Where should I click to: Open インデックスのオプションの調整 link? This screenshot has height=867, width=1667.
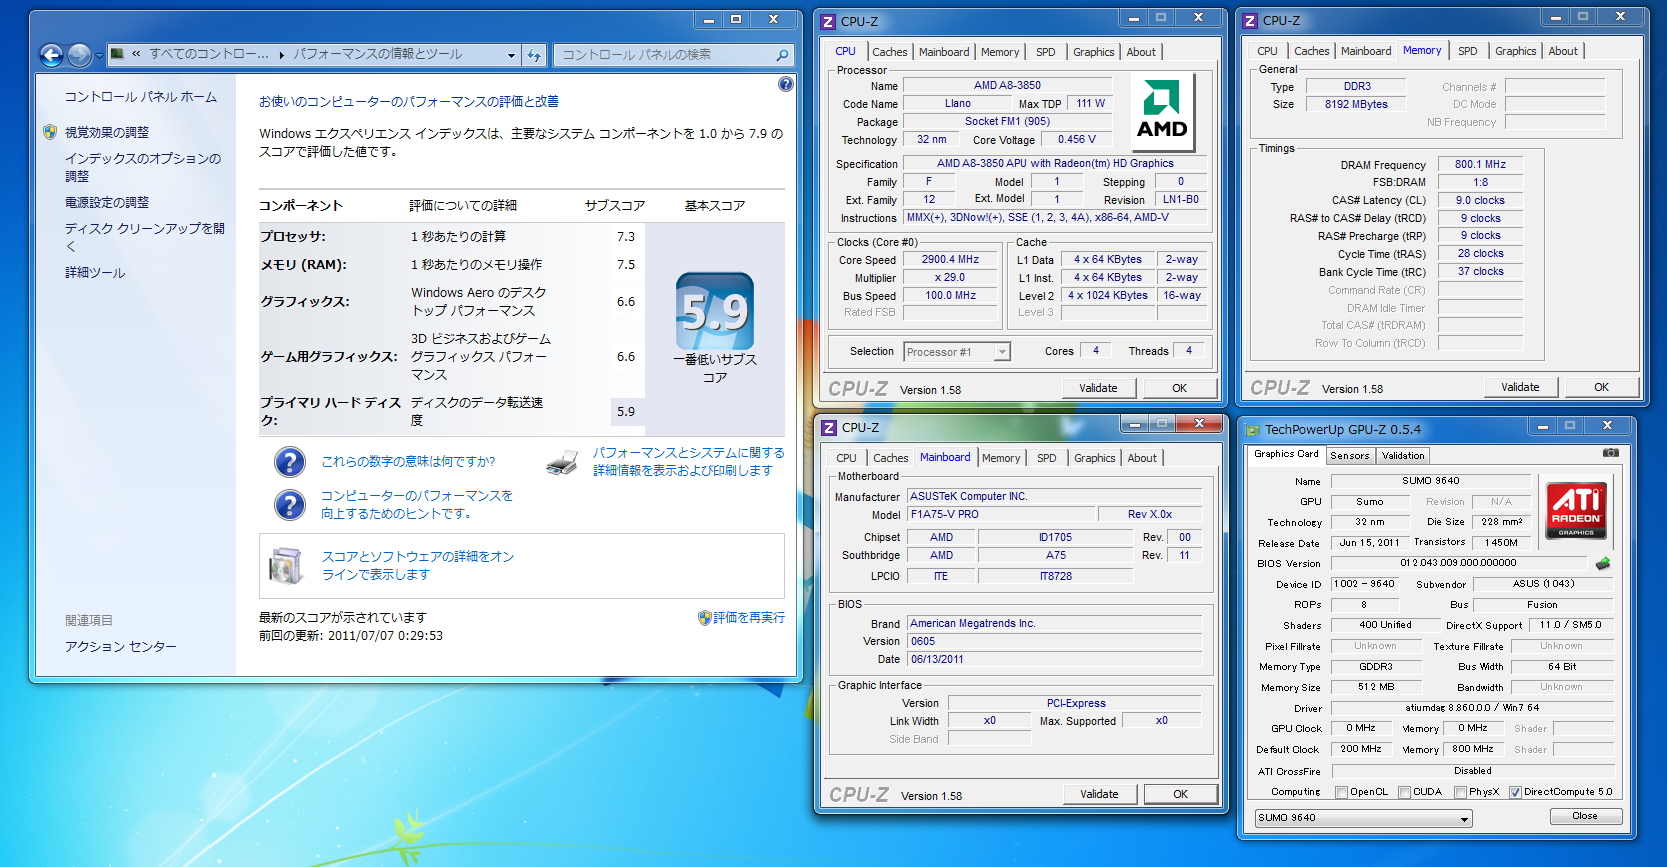(x=143, y=167)
